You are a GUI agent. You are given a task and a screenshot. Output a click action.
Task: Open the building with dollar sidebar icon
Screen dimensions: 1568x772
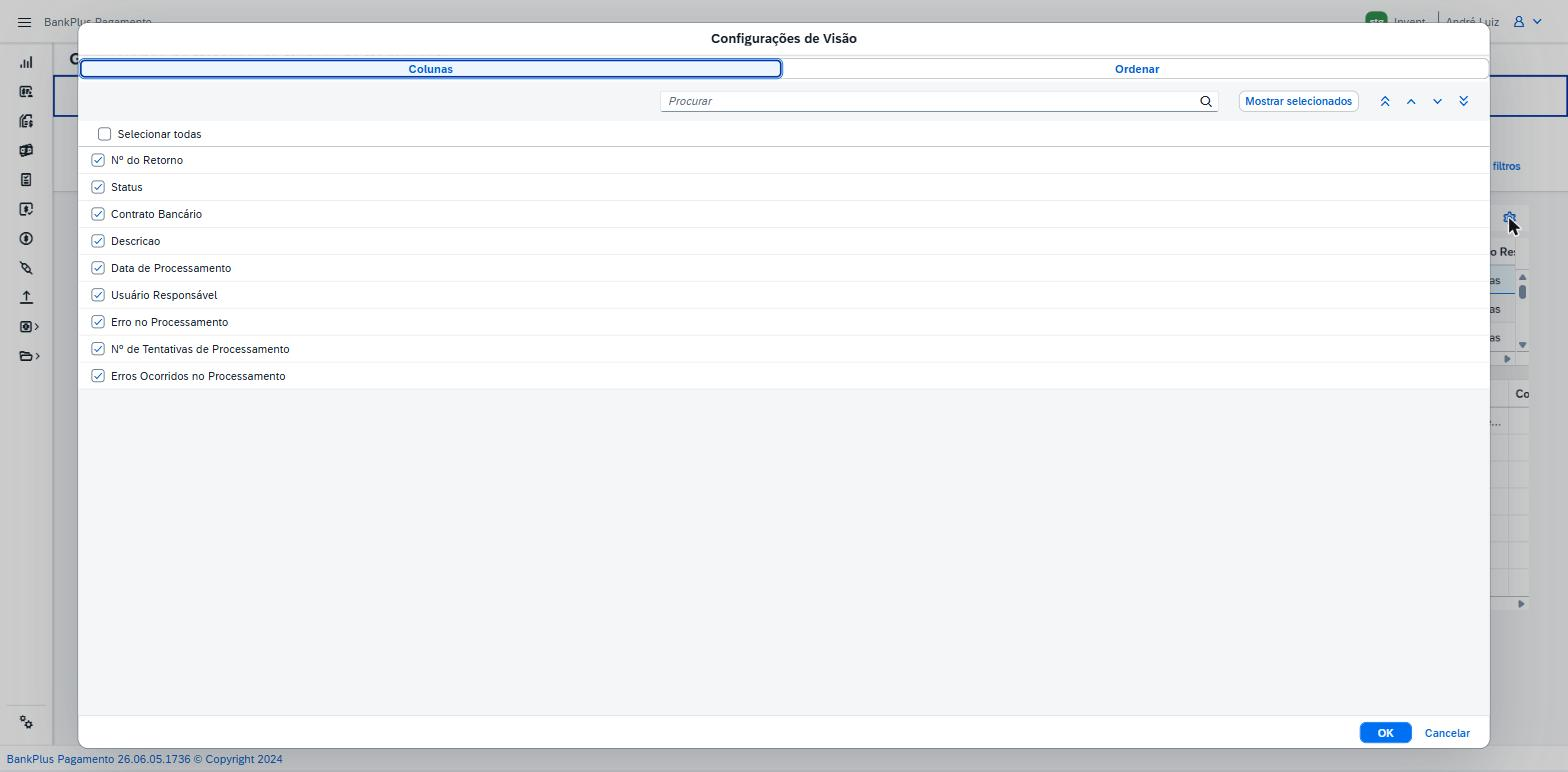pyautogui.click(x=26, y=121)
